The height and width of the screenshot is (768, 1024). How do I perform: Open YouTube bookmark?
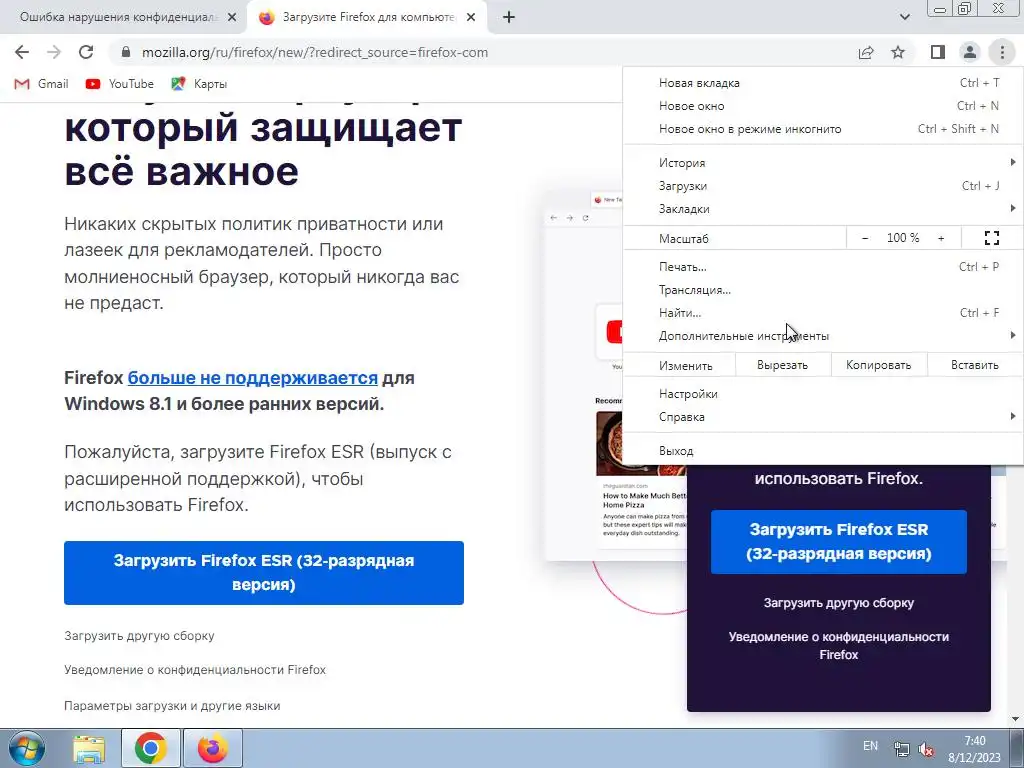pyautogui.click(x=120, y=84)
